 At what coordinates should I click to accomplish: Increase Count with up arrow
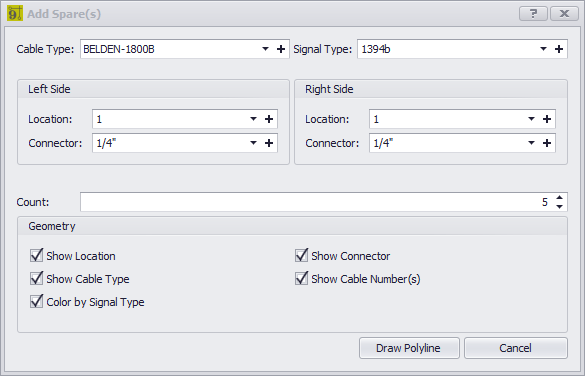tap(559, 198)
